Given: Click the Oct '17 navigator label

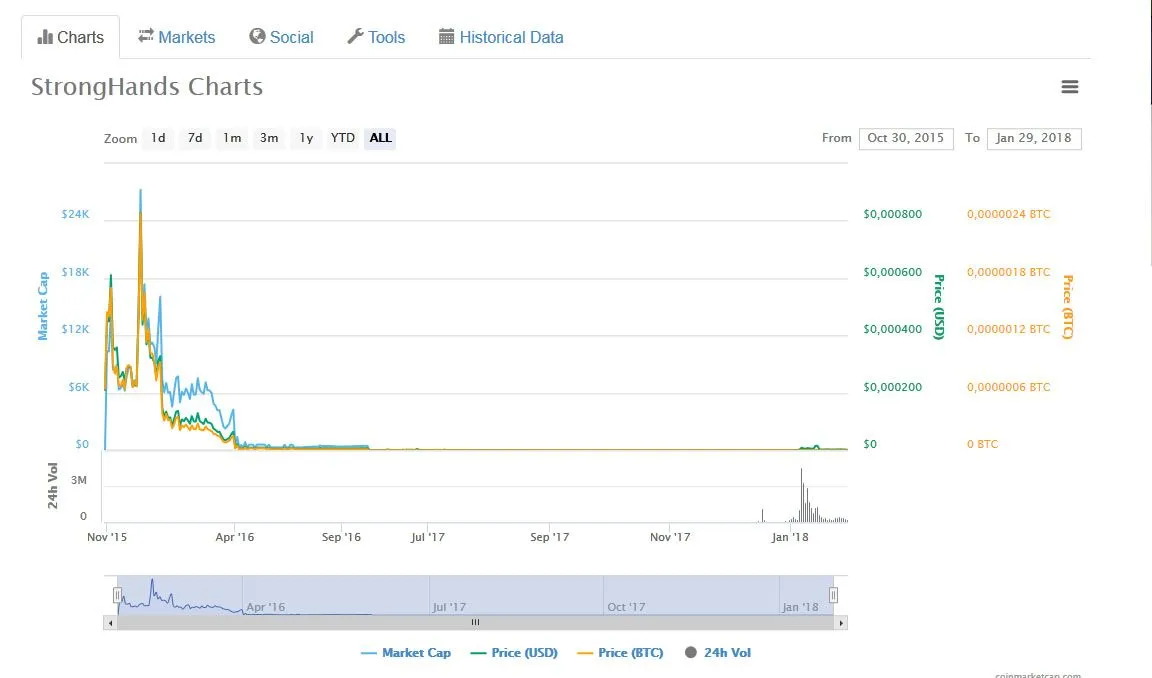Looking at the screenshot, I should click(627, 607).
